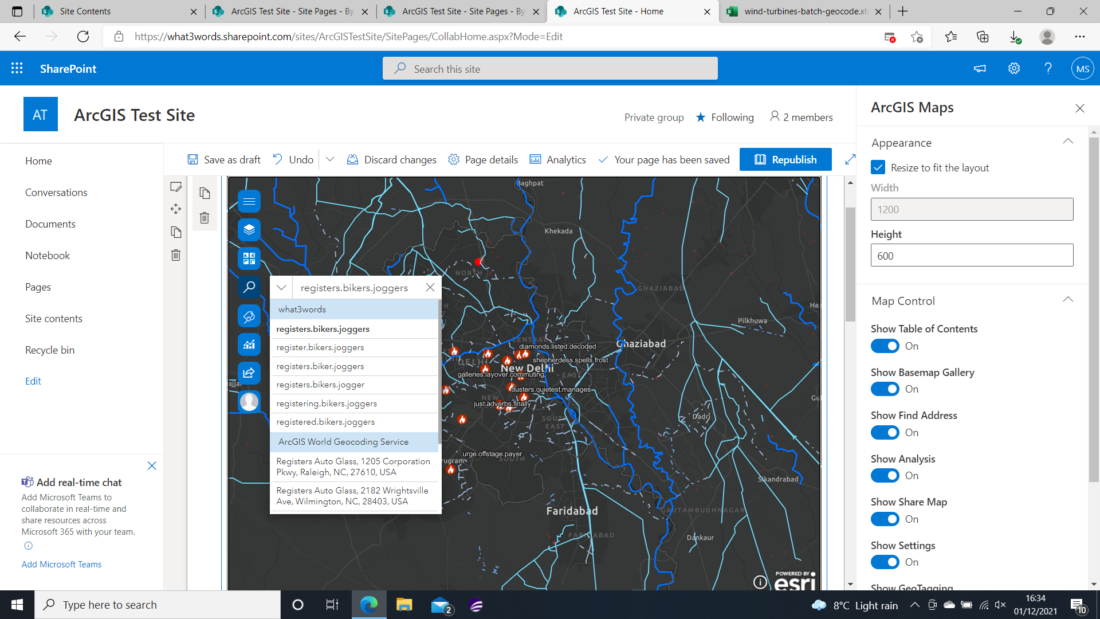Open the basemap gallery tool

tap(249, 258)
